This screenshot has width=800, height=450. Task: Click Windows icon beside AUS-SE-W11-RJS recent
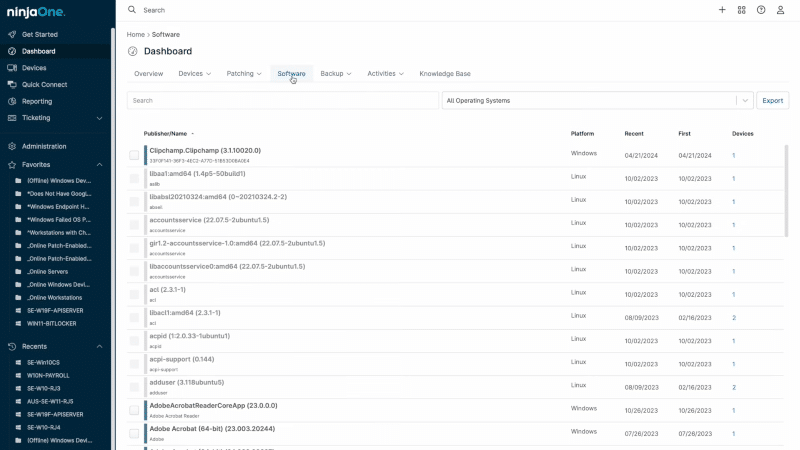(x=18, y=402)
